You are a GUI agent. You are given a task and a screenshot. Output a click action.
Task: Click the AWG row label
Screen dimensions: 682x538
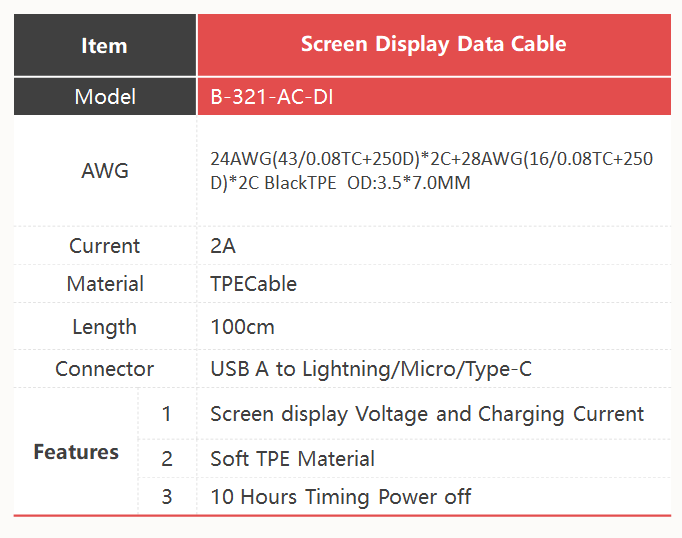[105, 170]
